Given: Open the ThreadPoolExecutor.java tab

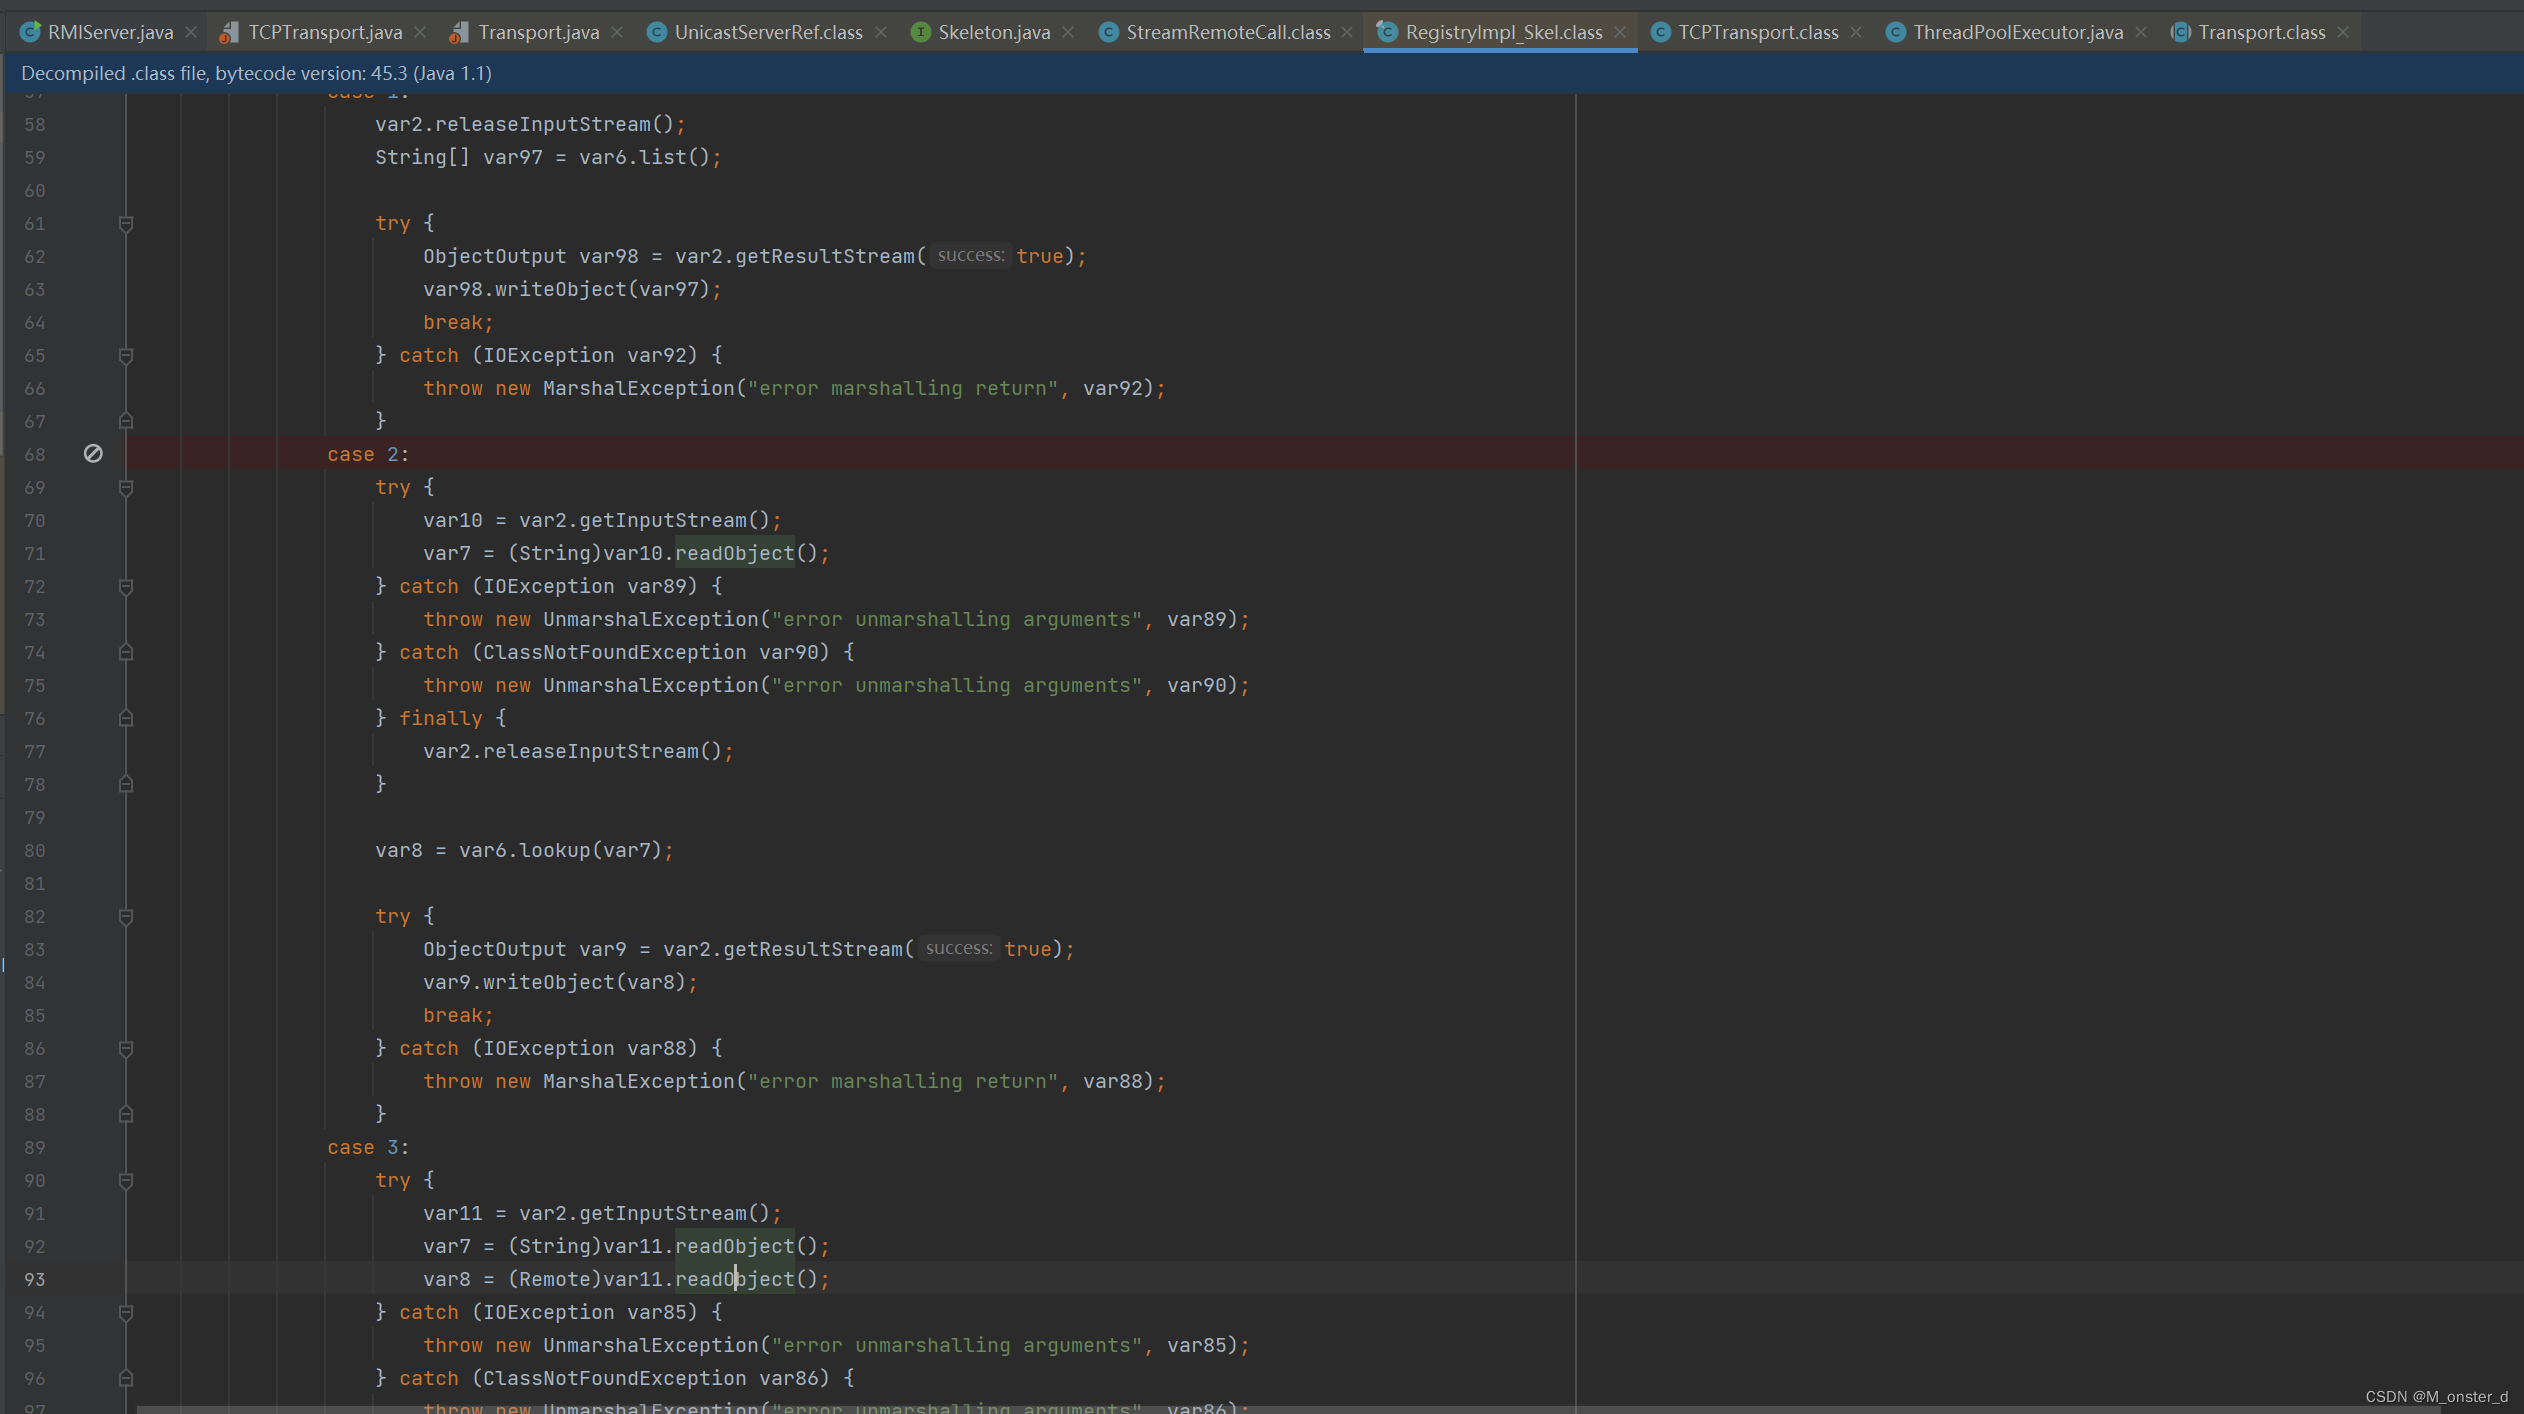Looking at the screenshot, I should click(2018, 32).
